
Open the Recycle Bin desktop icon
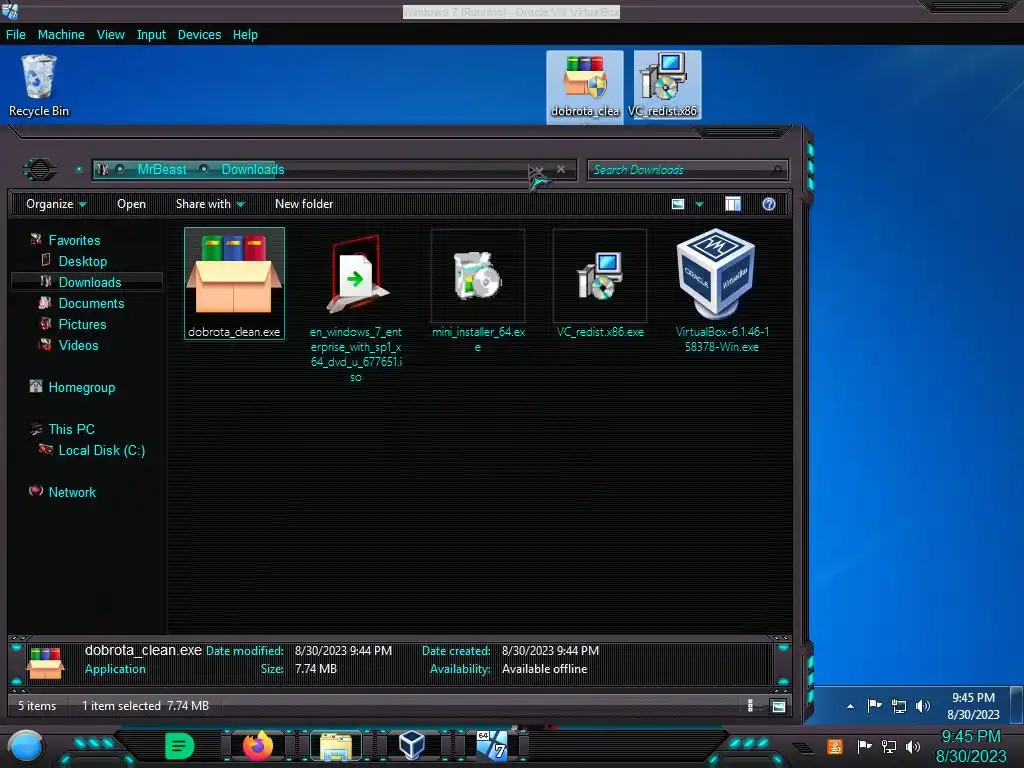point(39,86)
